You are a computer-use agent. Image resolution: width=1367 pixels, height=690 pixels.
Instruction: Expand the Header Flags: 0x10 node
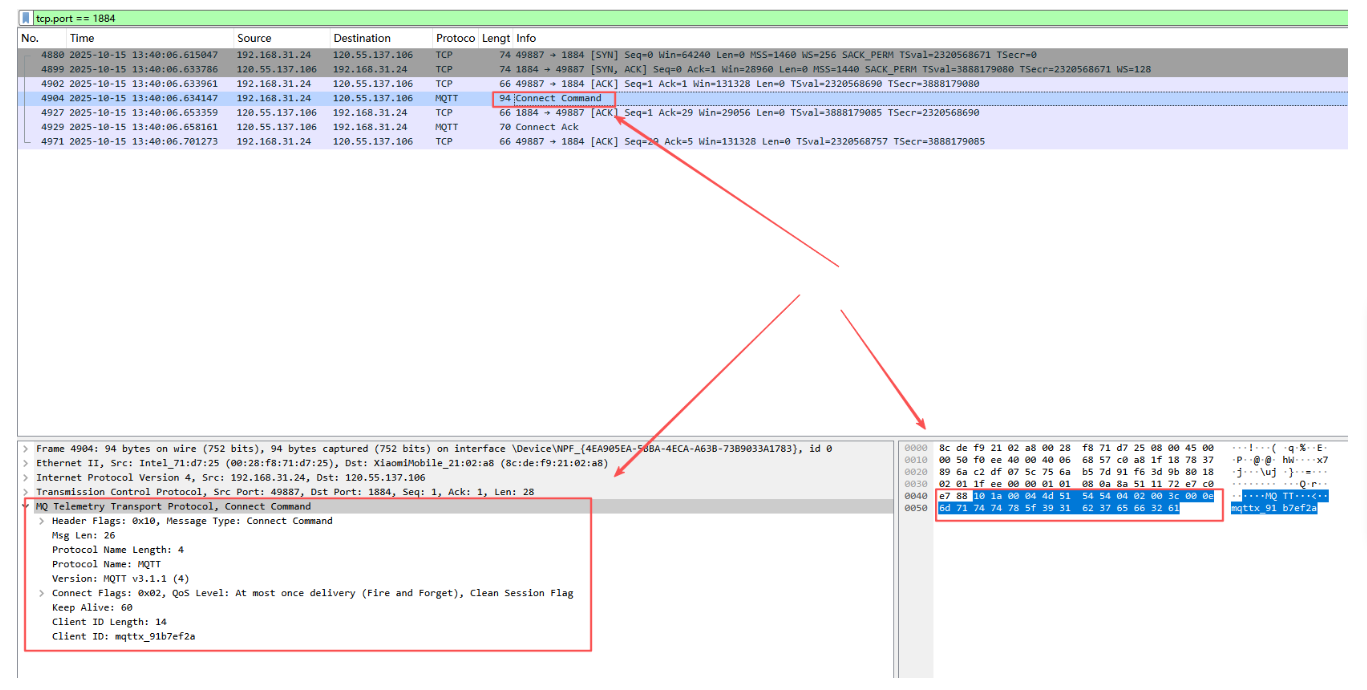(x=42, y=521)
